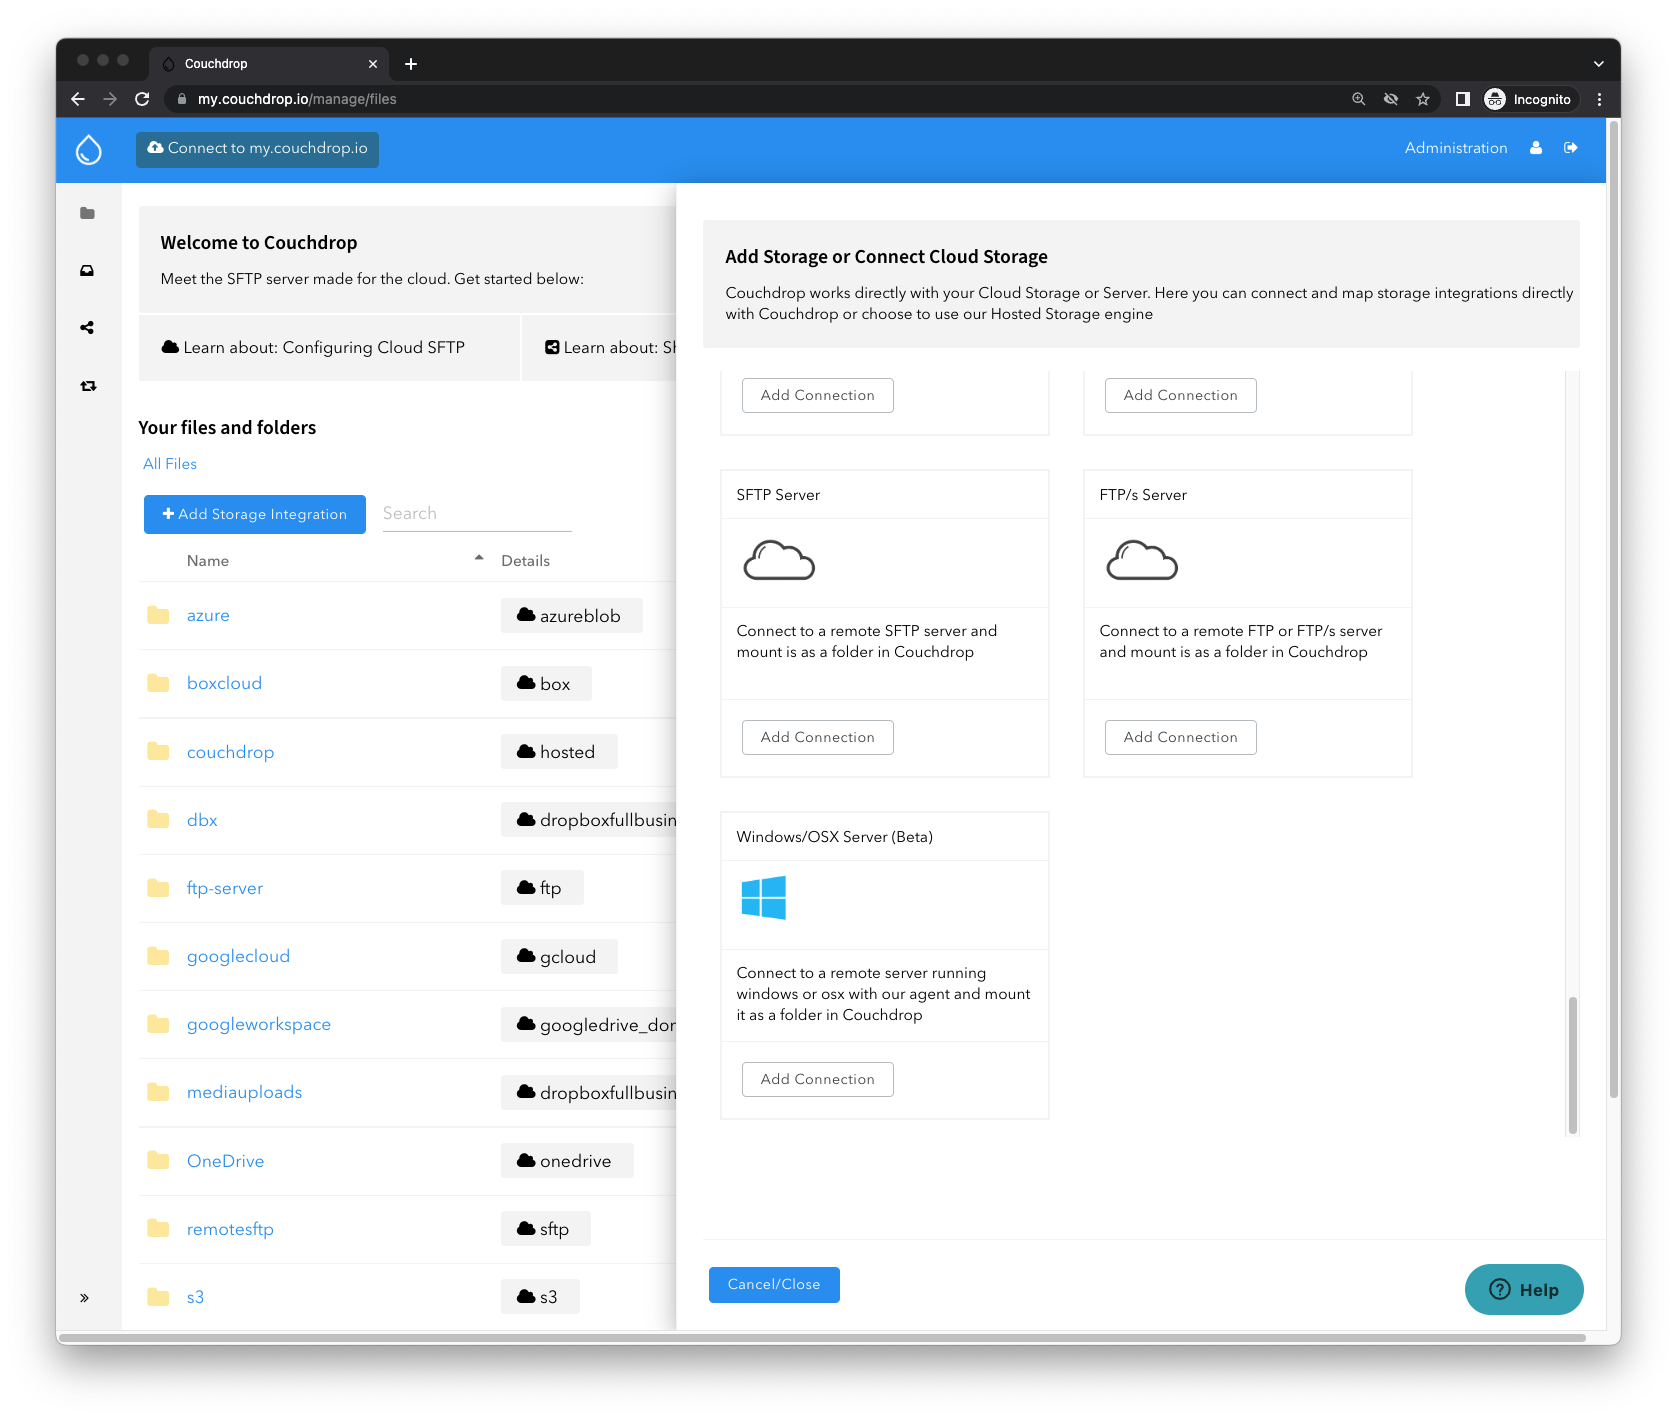Click the user profile icon in header
1677x1419 pixels.
click(1536, 148)
